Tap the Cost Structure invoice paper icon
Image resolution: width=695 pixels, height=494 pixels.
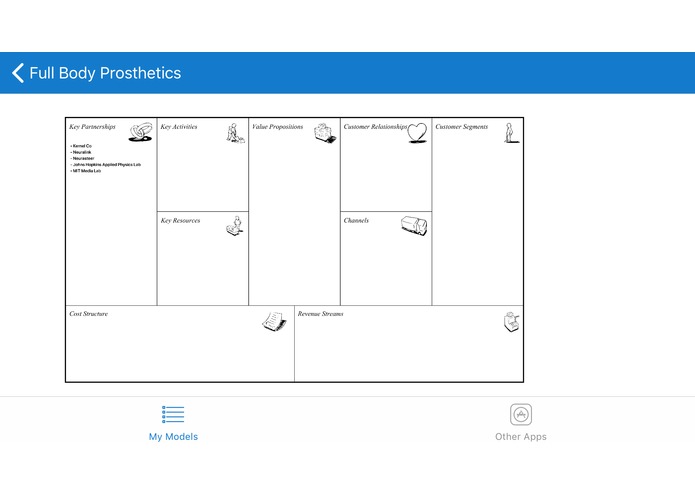[x=274, y=321]
